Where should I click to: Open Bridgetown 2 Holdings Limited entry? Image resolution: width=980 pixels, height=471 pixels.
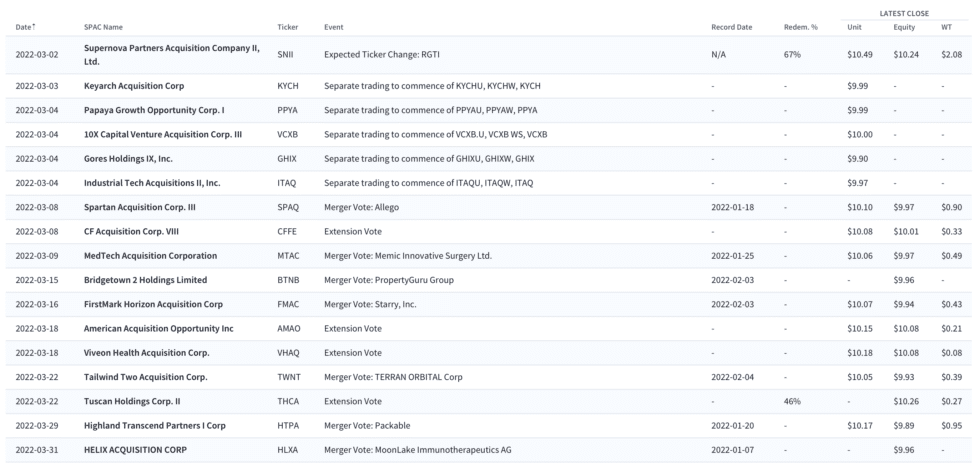pyautogui.click(x=146, y=280)
